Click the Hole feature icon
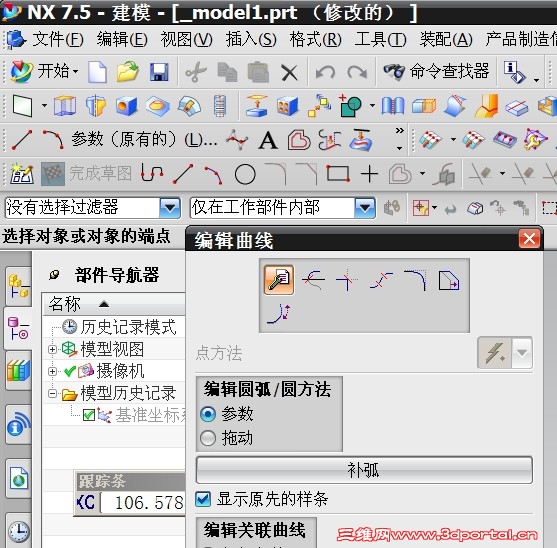The image size is (557, 548). pyautogui.click(x=126, y=106)
